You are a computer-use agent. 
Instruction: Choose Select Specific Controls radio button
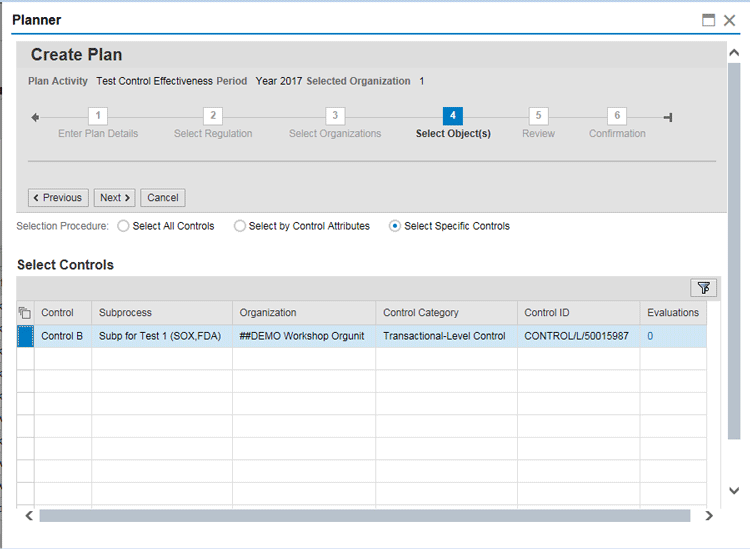tap(395, 226)
